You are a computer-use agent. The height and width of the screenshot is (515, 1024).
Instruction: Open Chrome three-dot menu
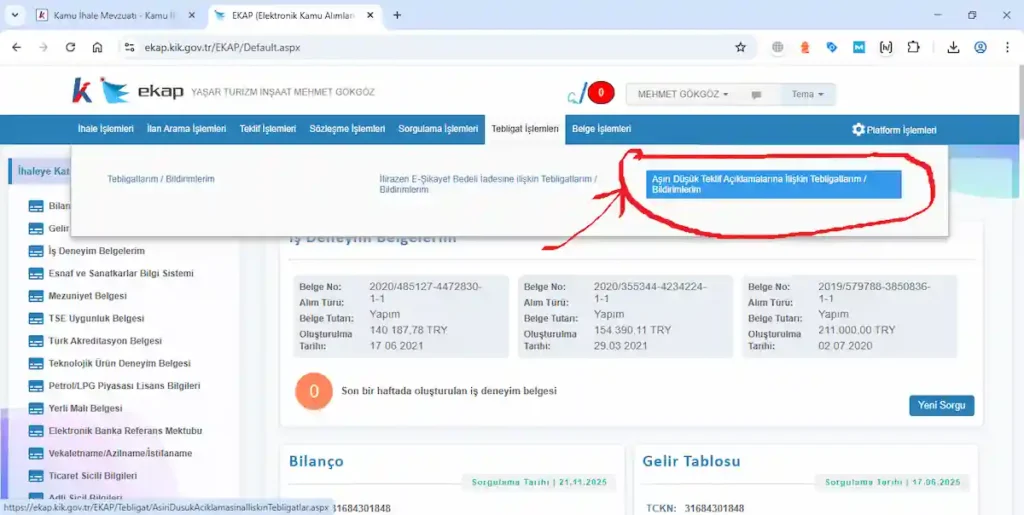point(1007,47)
